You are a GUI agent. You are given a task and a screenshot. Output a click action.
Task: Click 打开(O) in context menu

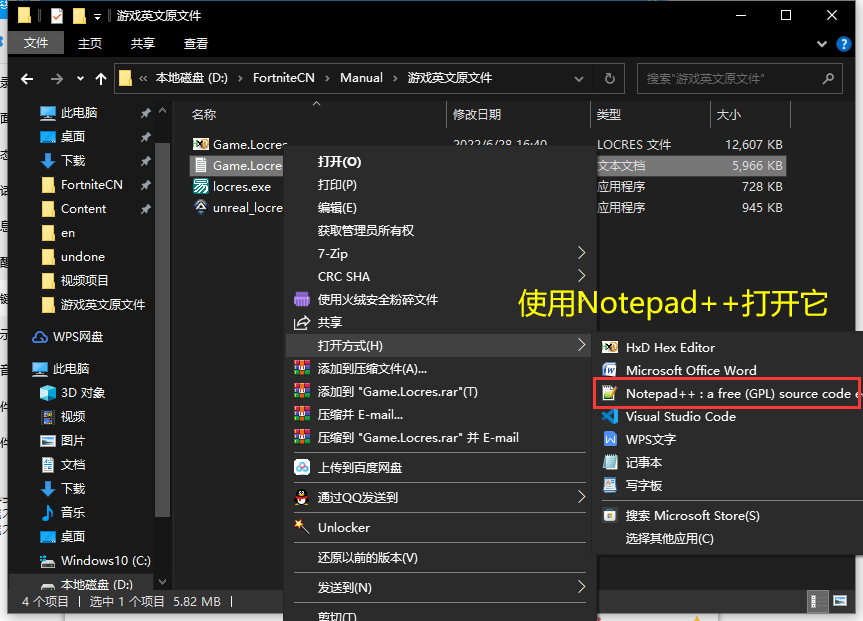(x=339, y=162)
